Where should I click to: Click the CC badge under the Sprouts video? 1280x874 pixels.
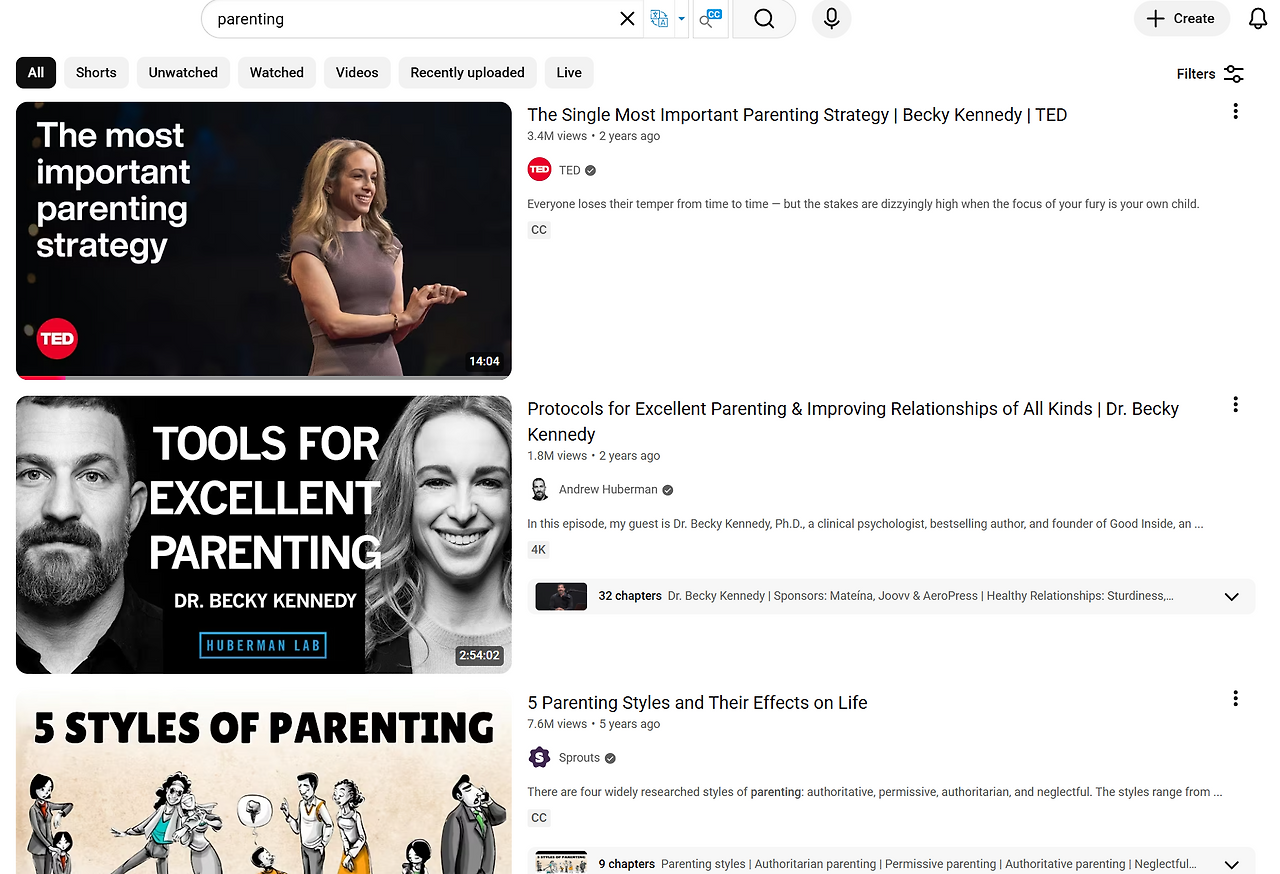(x=539, y=818)
